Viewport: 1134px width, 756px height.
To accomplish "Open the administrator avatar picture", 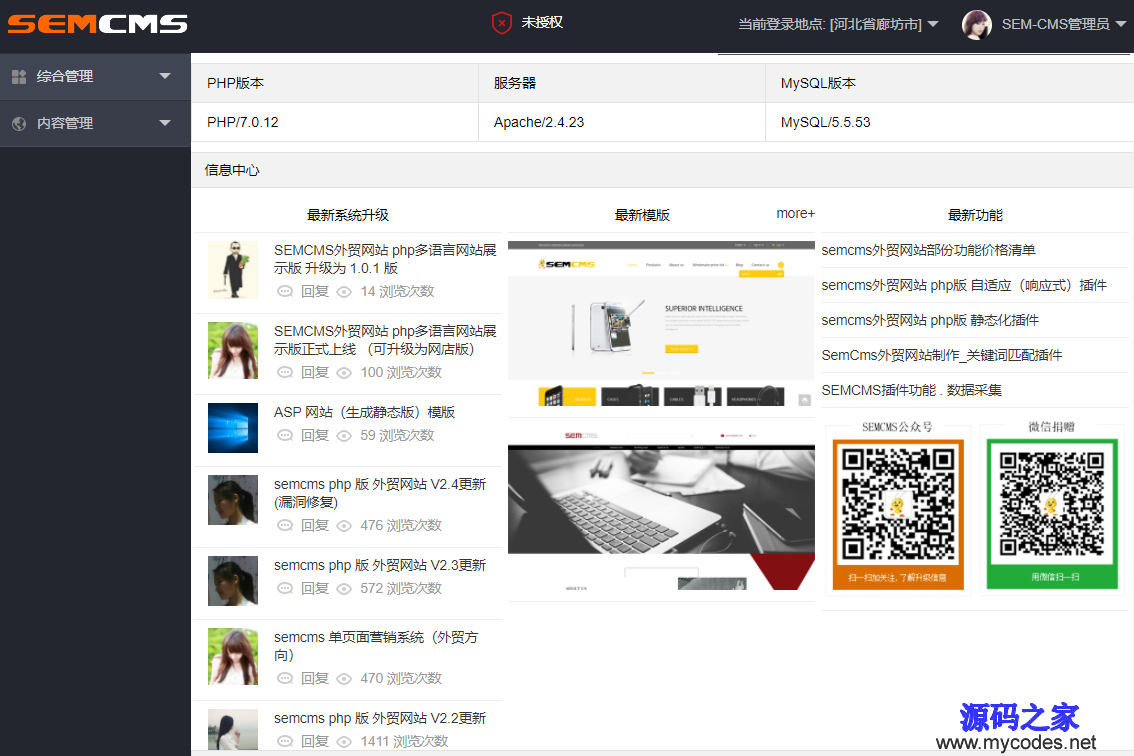I will [x=976, y=25].
